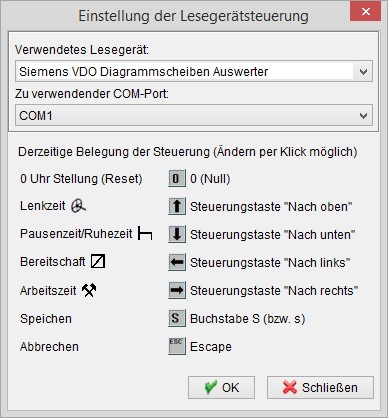The height and width of the screenshot is (418, 388).
Task: Click the crossed-box Bereitschaft symbol
Action: coord(98,262)
